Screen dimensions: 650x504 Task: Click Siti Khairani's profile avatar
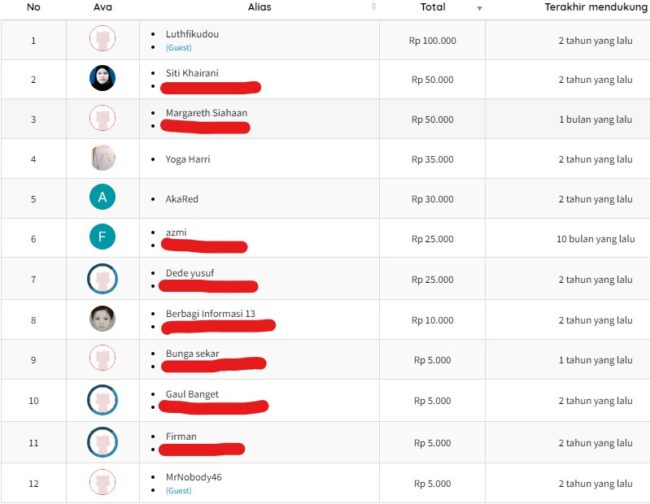[102, 78]
